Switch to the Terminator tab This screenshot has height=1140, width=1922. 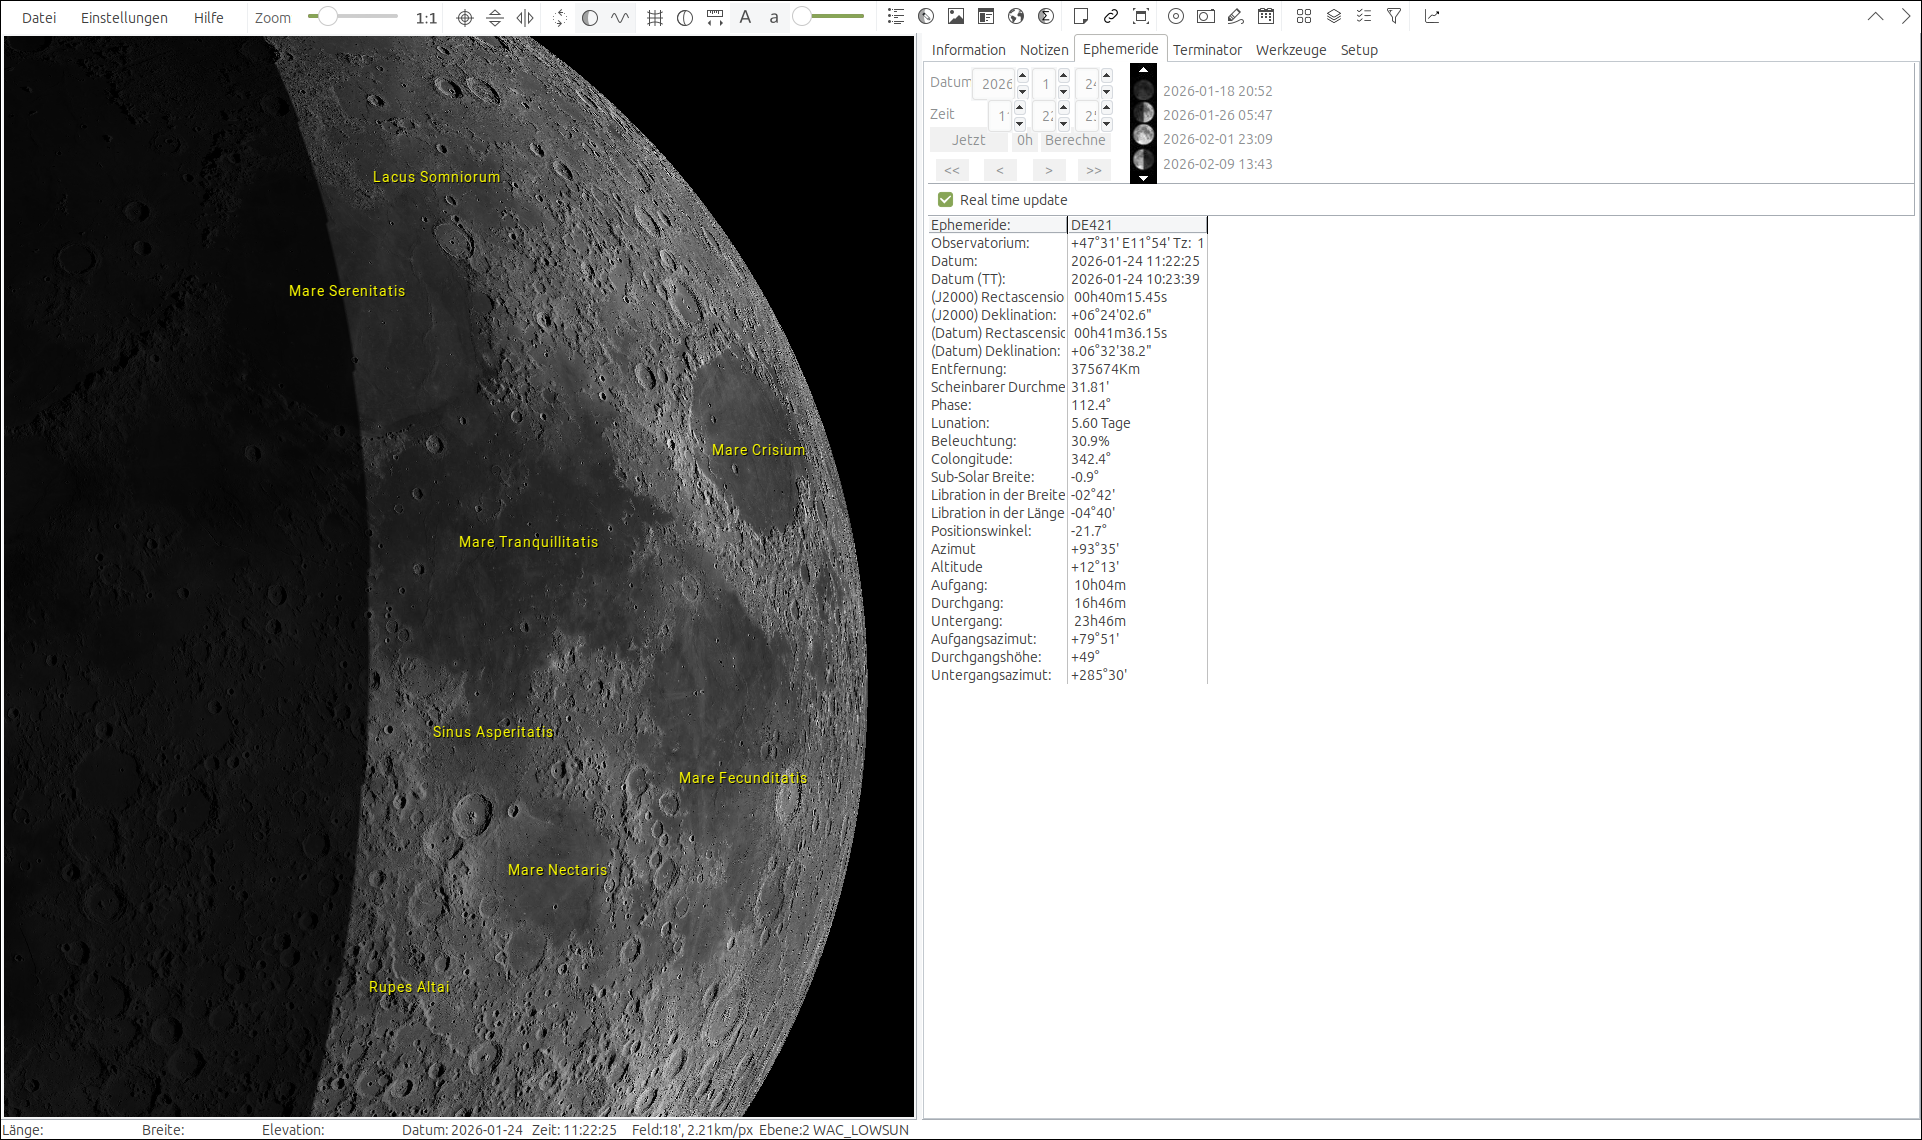[1207, 50]
